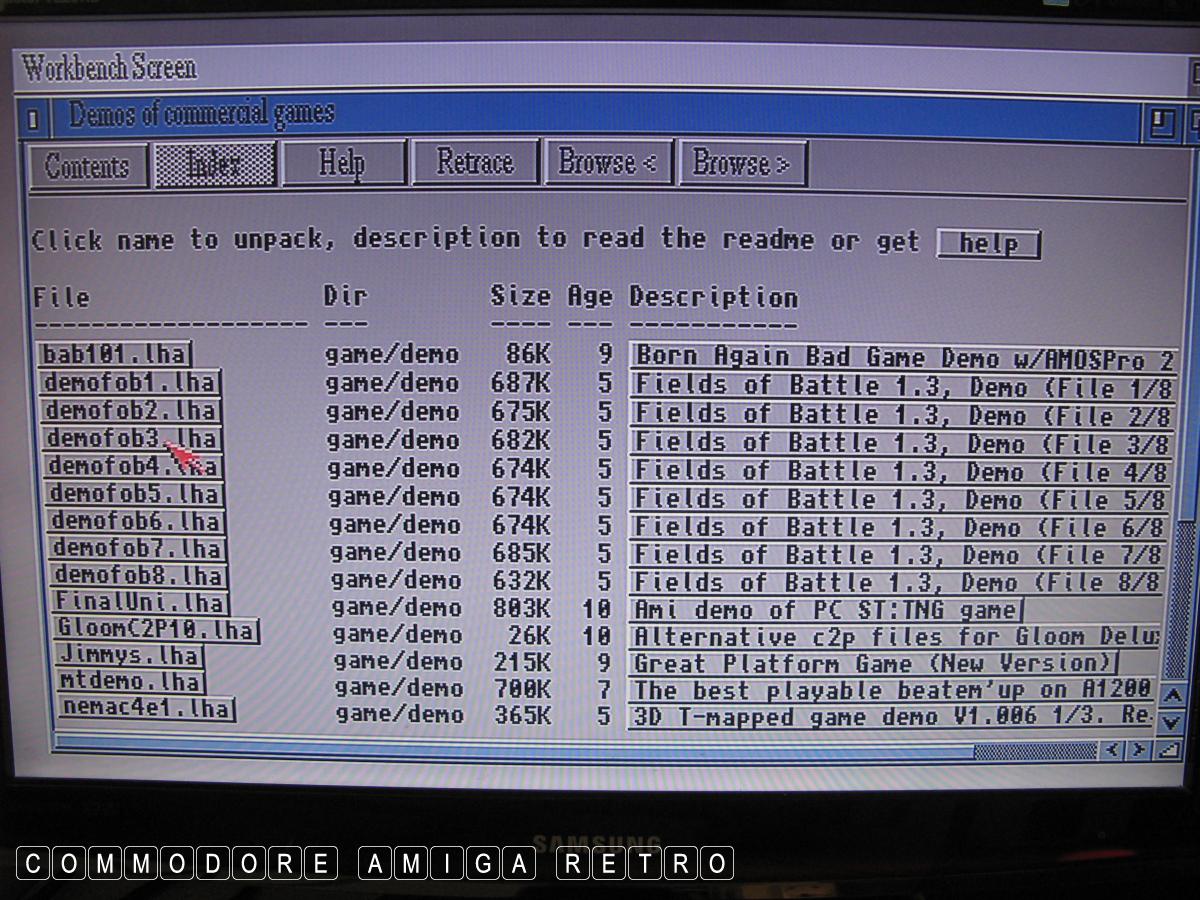Click the horizontal scroll left arrow
This screenshot has height=900, width=1200.
click(1112, 749)
